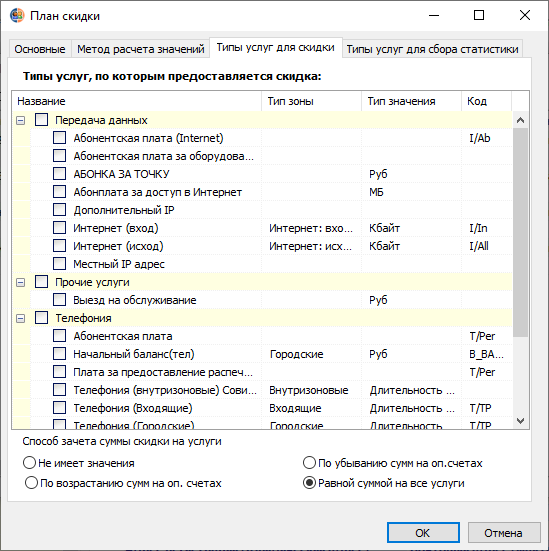549x551 pixels.
Task: Collapse the Передача данных group
Action: 21,121
